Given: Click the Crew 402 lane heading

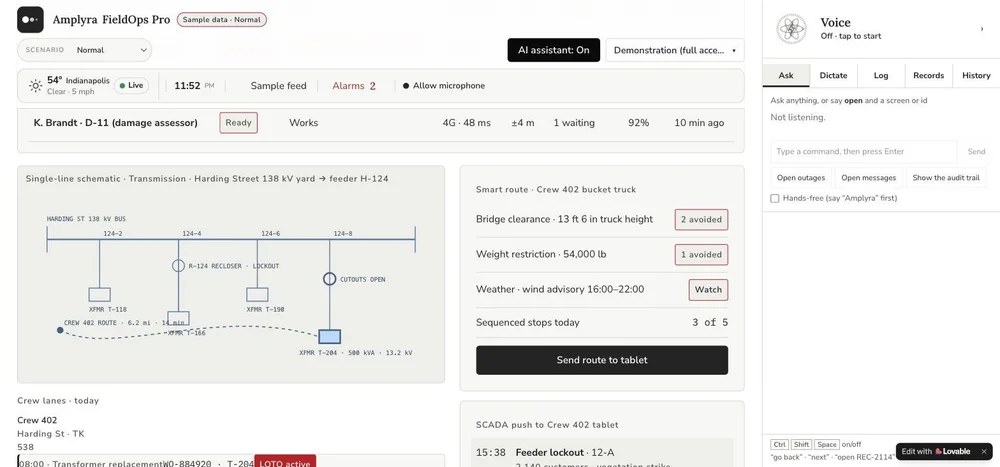Looking at the screenshot, I should point(37,420).
